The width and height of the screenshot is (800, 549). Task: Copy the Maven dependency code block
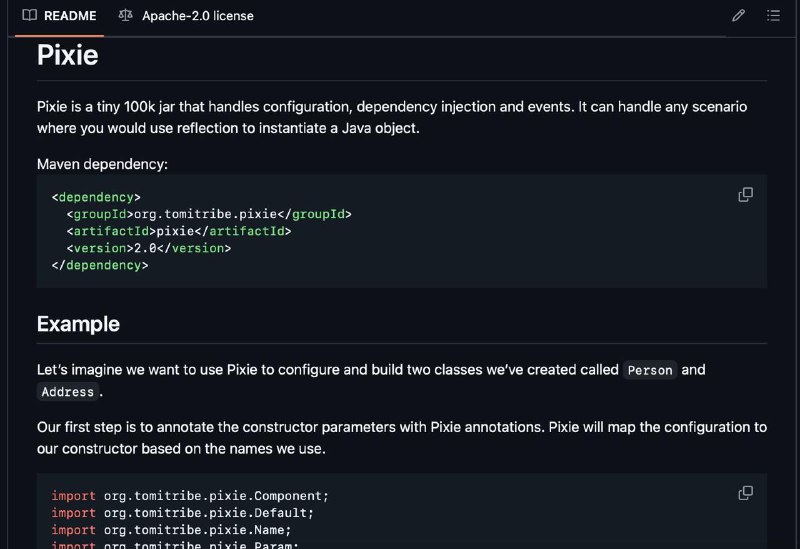click(745, 194)
